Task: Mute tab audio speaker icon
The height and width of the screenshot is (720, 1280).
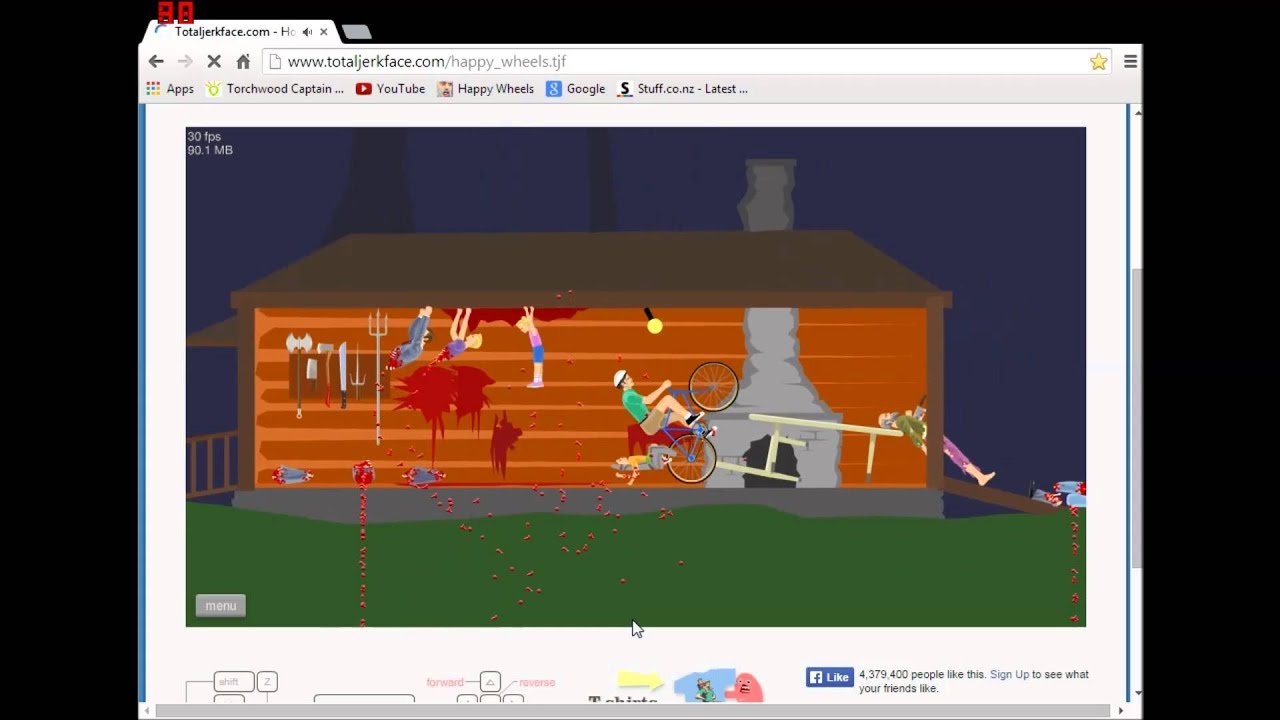Action: (x=307, y=32)
